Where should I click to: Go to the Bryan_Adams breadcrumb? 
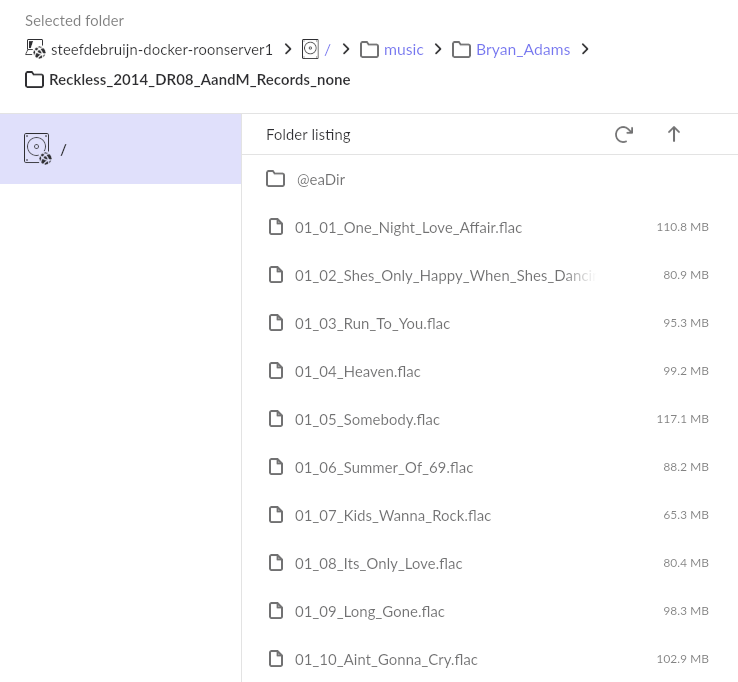point(523,49)
